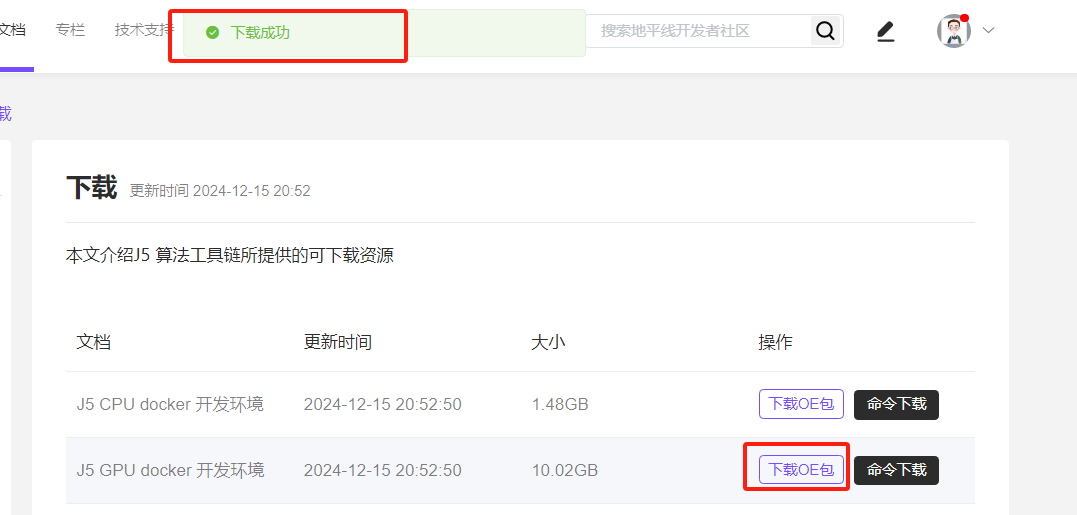Click the 更新时间 column header
The image size is (1077, 515).
337,342
